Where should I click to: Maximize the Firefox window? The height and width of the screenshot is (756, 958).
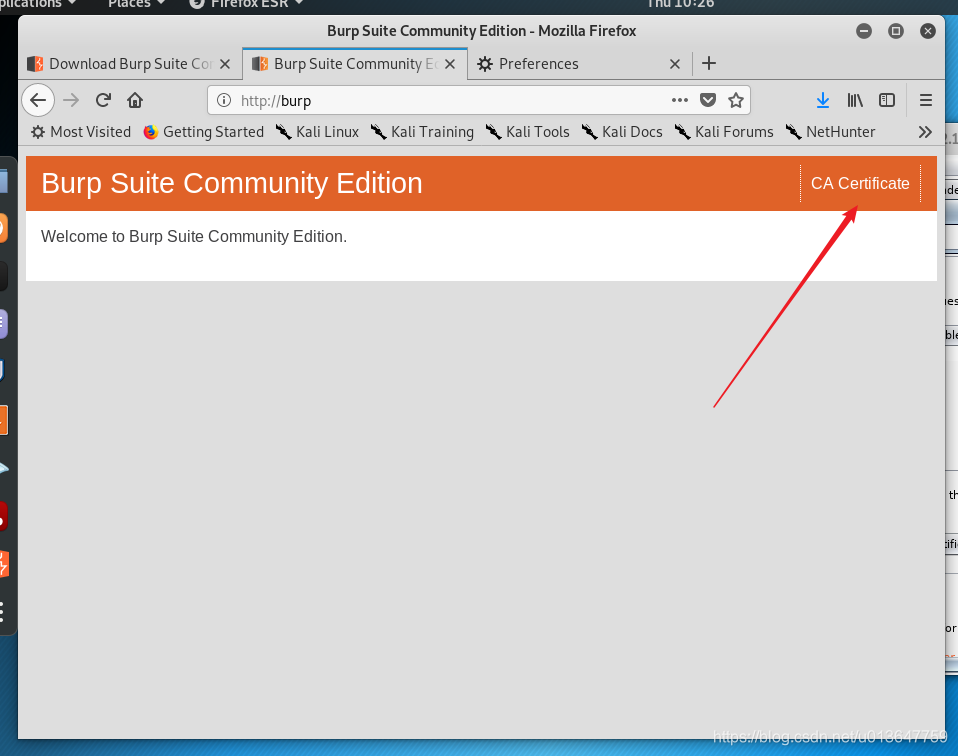(x=896, y=31)
